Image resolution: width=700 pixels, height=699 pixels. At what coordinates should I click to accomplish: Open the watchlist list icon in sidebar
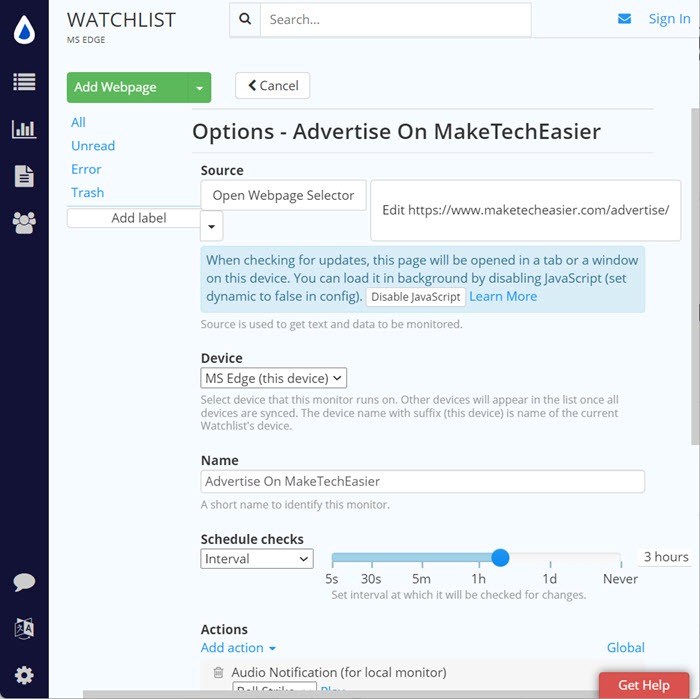click(x=24, y=82)
